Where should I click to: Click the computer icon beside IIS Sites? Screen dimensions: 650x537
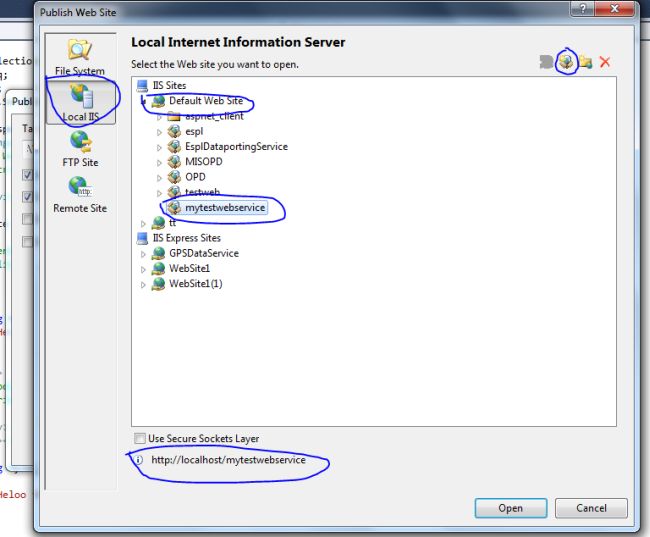click(x=142, y=86)
